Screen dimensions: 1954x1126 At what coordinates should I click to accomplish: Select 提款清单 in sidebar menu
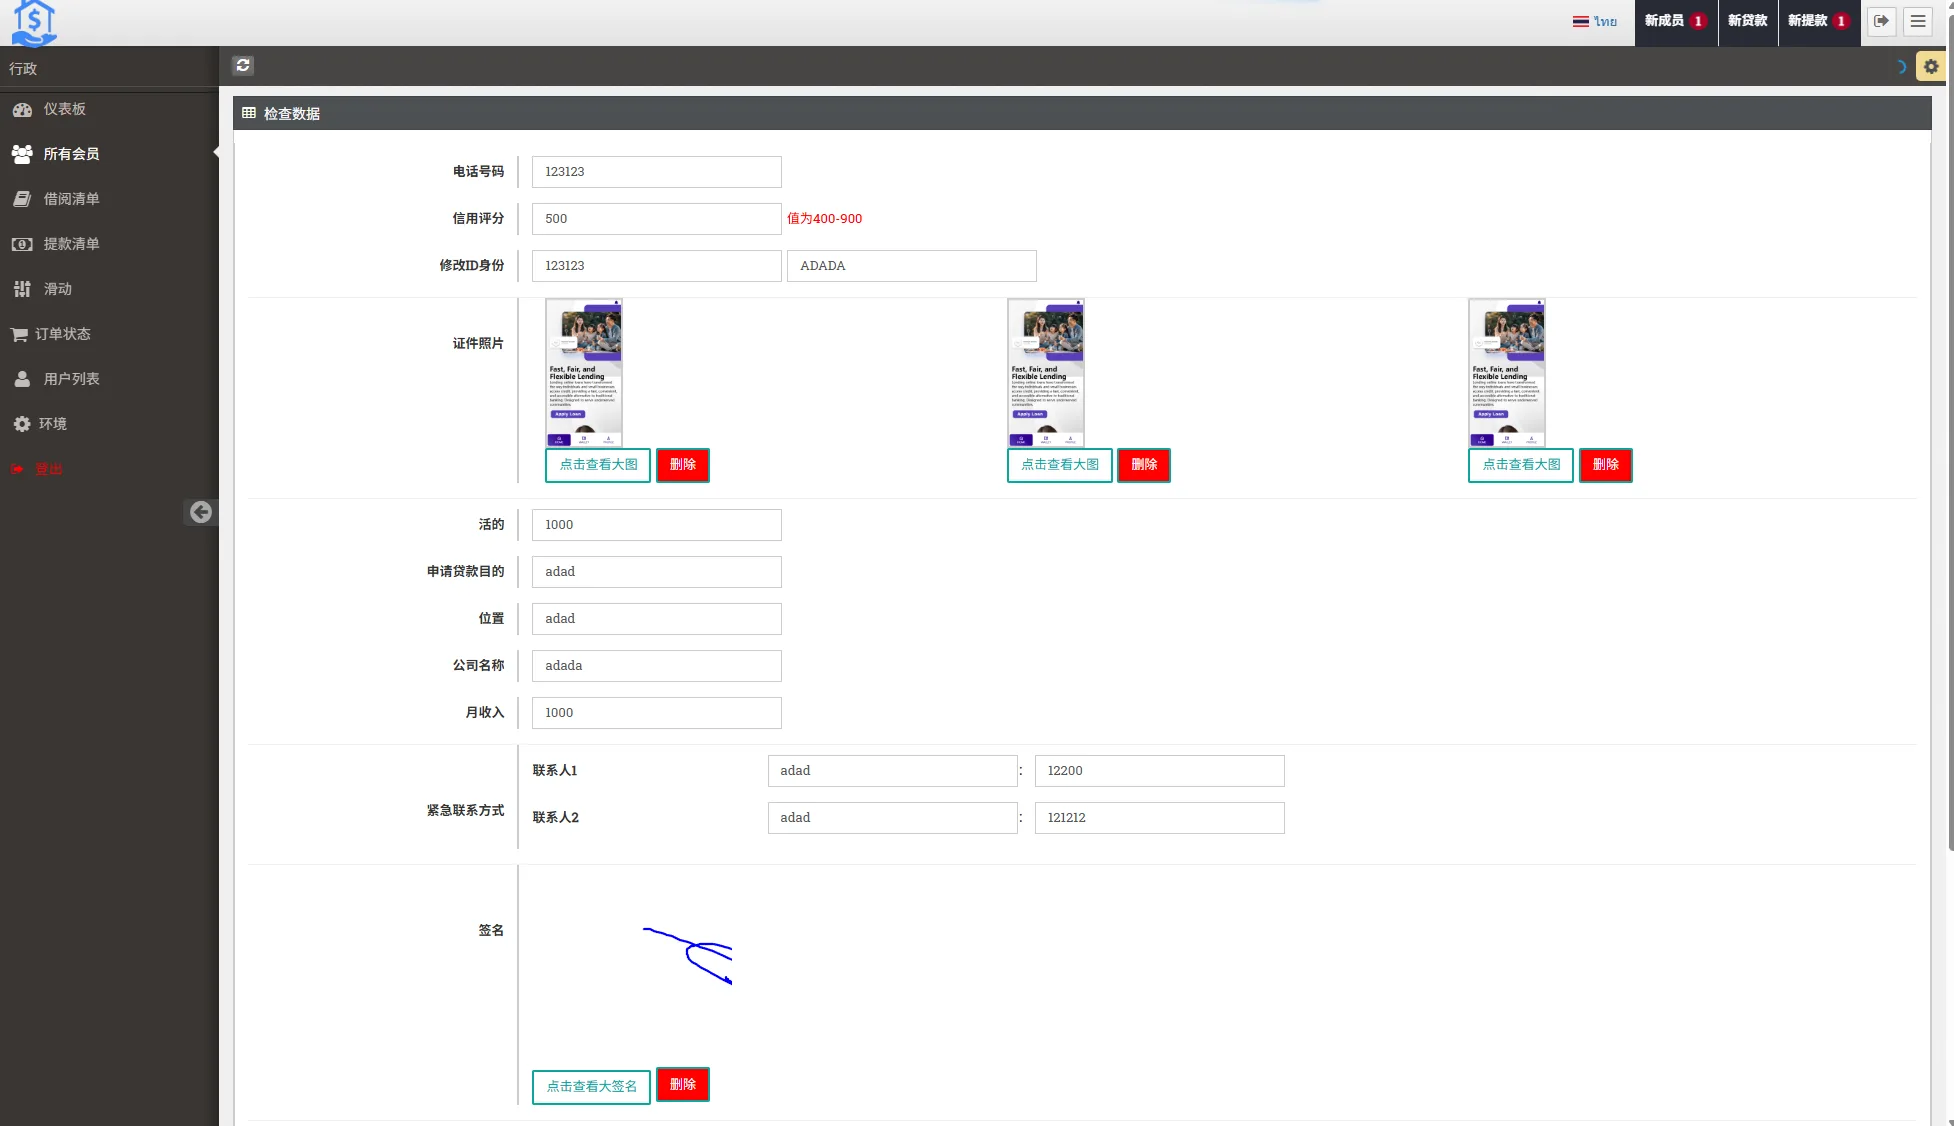71,244
